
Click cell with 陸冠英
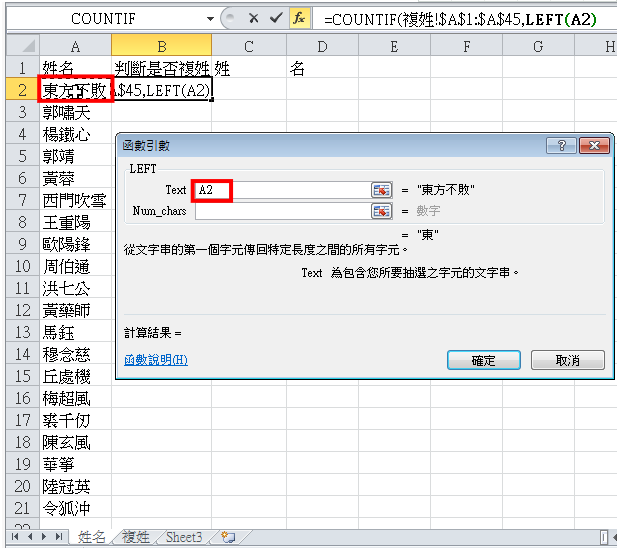click(x=75, y=486)
